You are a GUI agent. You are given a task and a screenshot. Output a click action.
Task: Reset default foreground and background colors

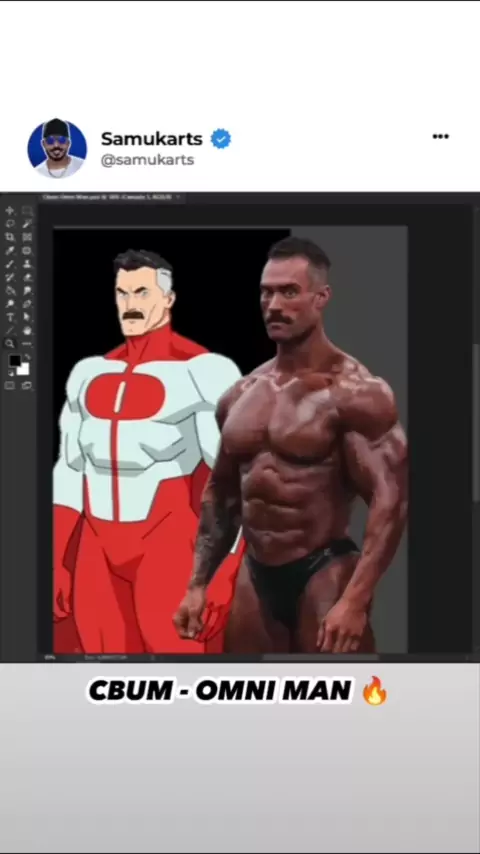click(x=11, y=374)
